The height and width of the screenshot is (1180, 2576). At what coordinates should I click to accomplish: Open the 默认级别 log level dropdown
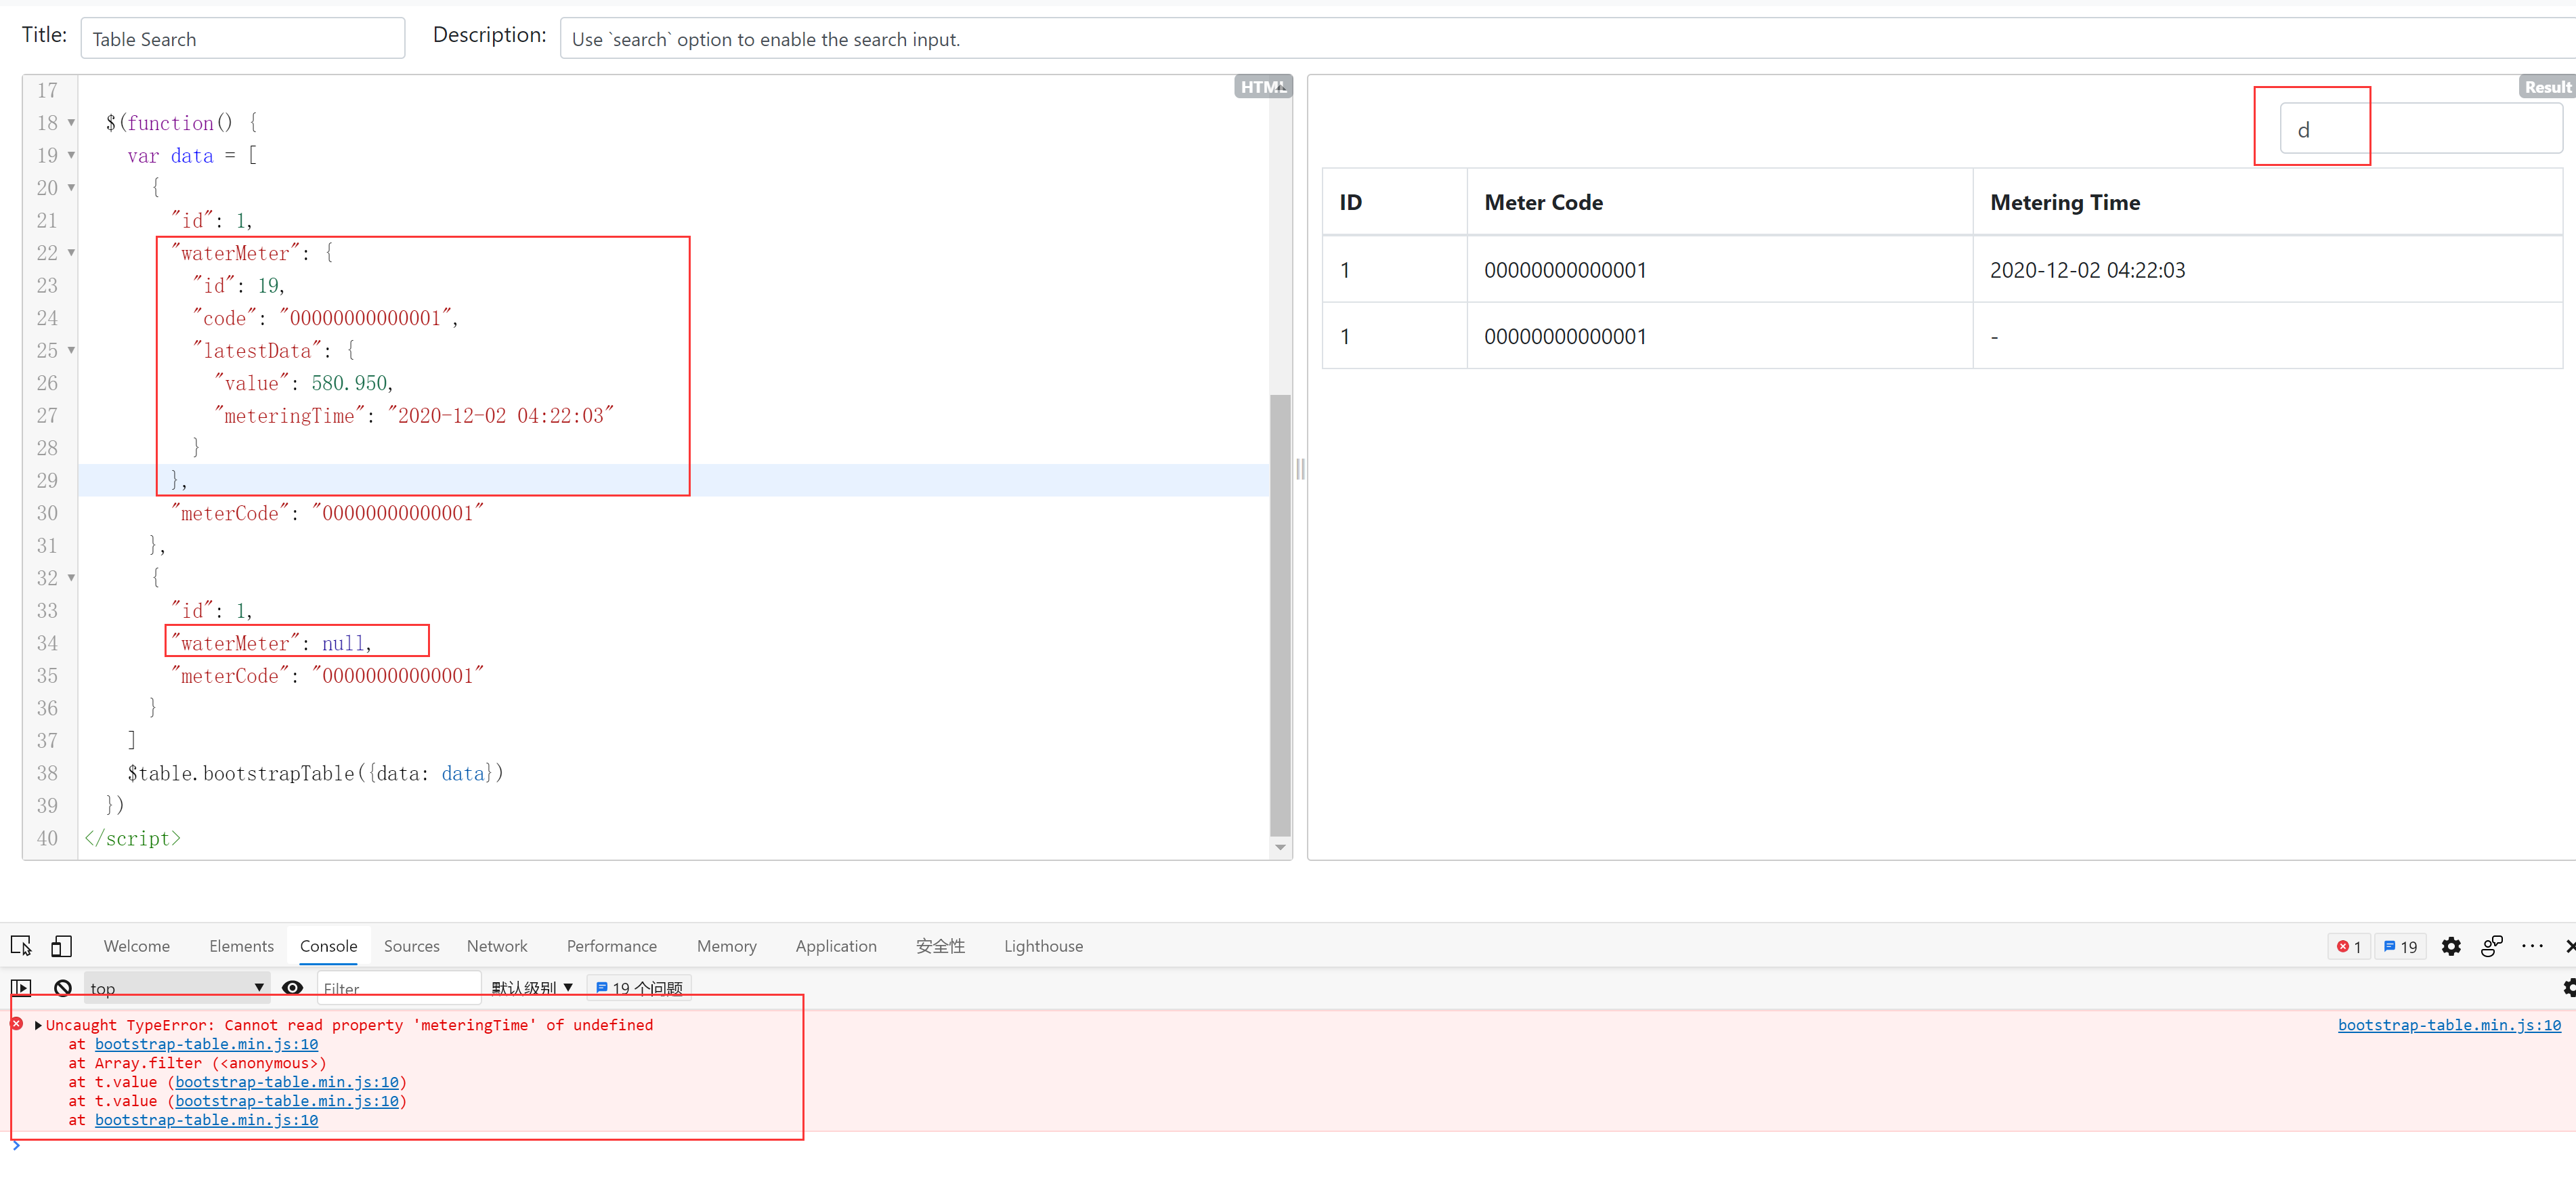pyautogui.click(x=531, y=988)
